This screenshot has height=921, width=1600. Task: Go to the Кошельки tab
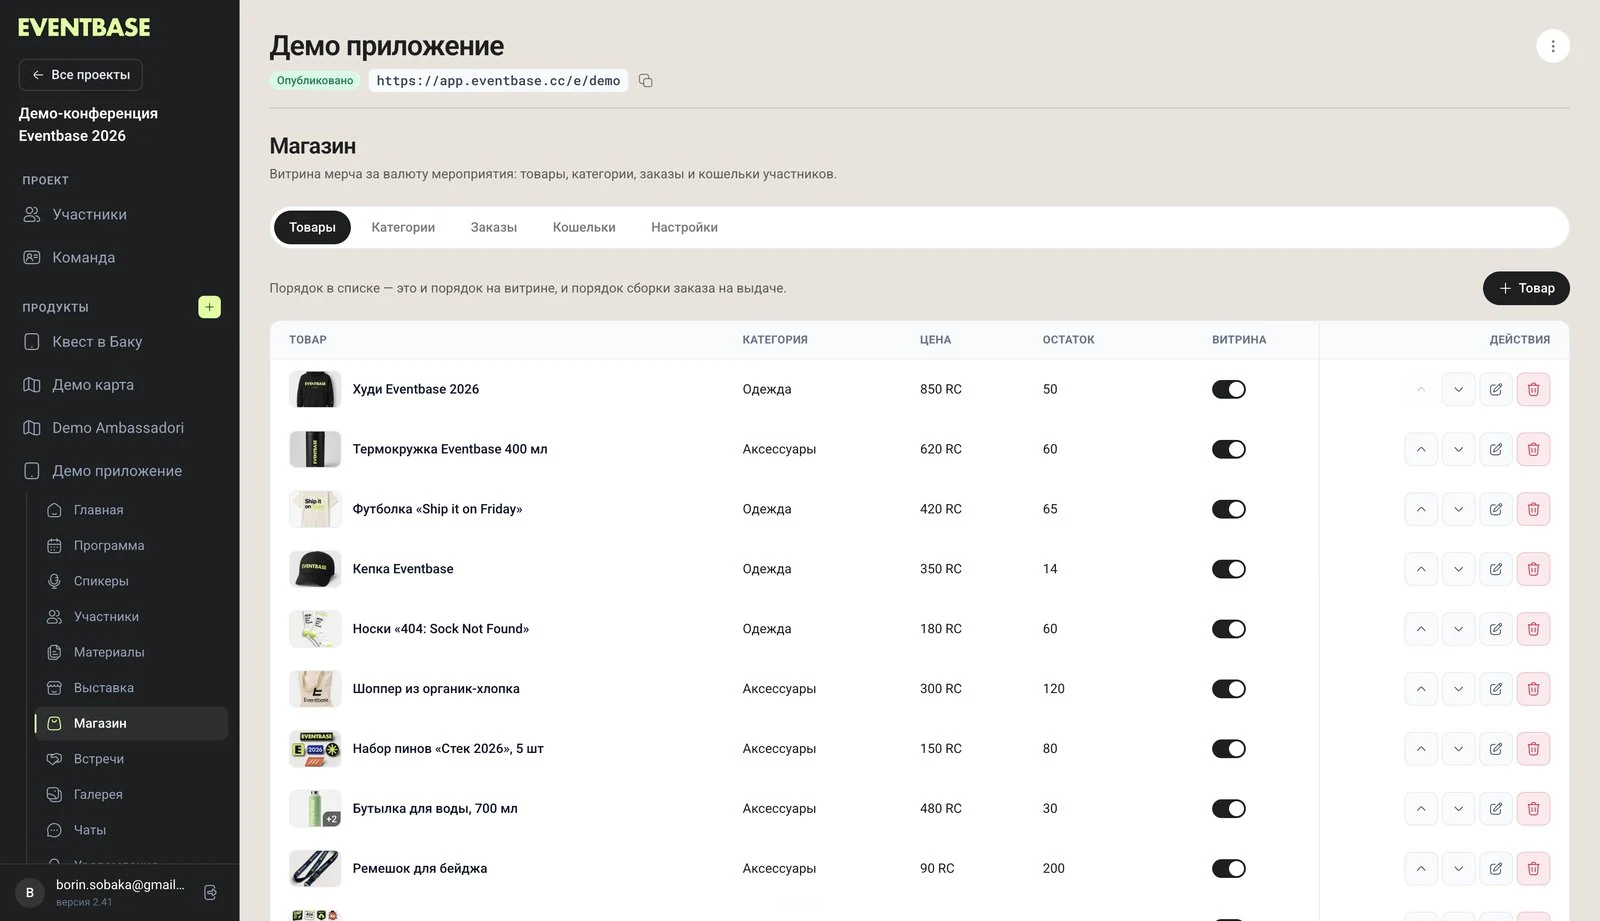pyautogui.click(x=584, y=228)
